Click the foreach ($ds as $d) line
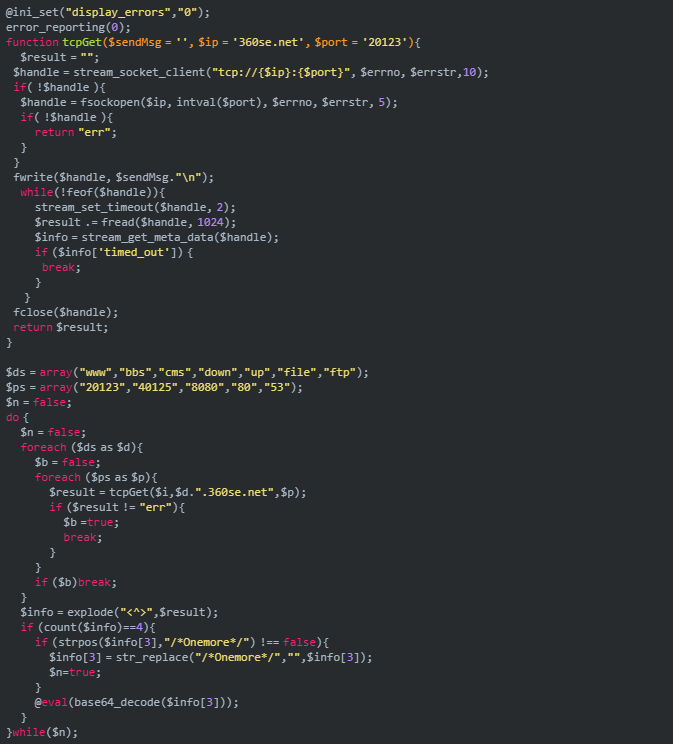Viewport: 674px width, 744px height. 82,447
